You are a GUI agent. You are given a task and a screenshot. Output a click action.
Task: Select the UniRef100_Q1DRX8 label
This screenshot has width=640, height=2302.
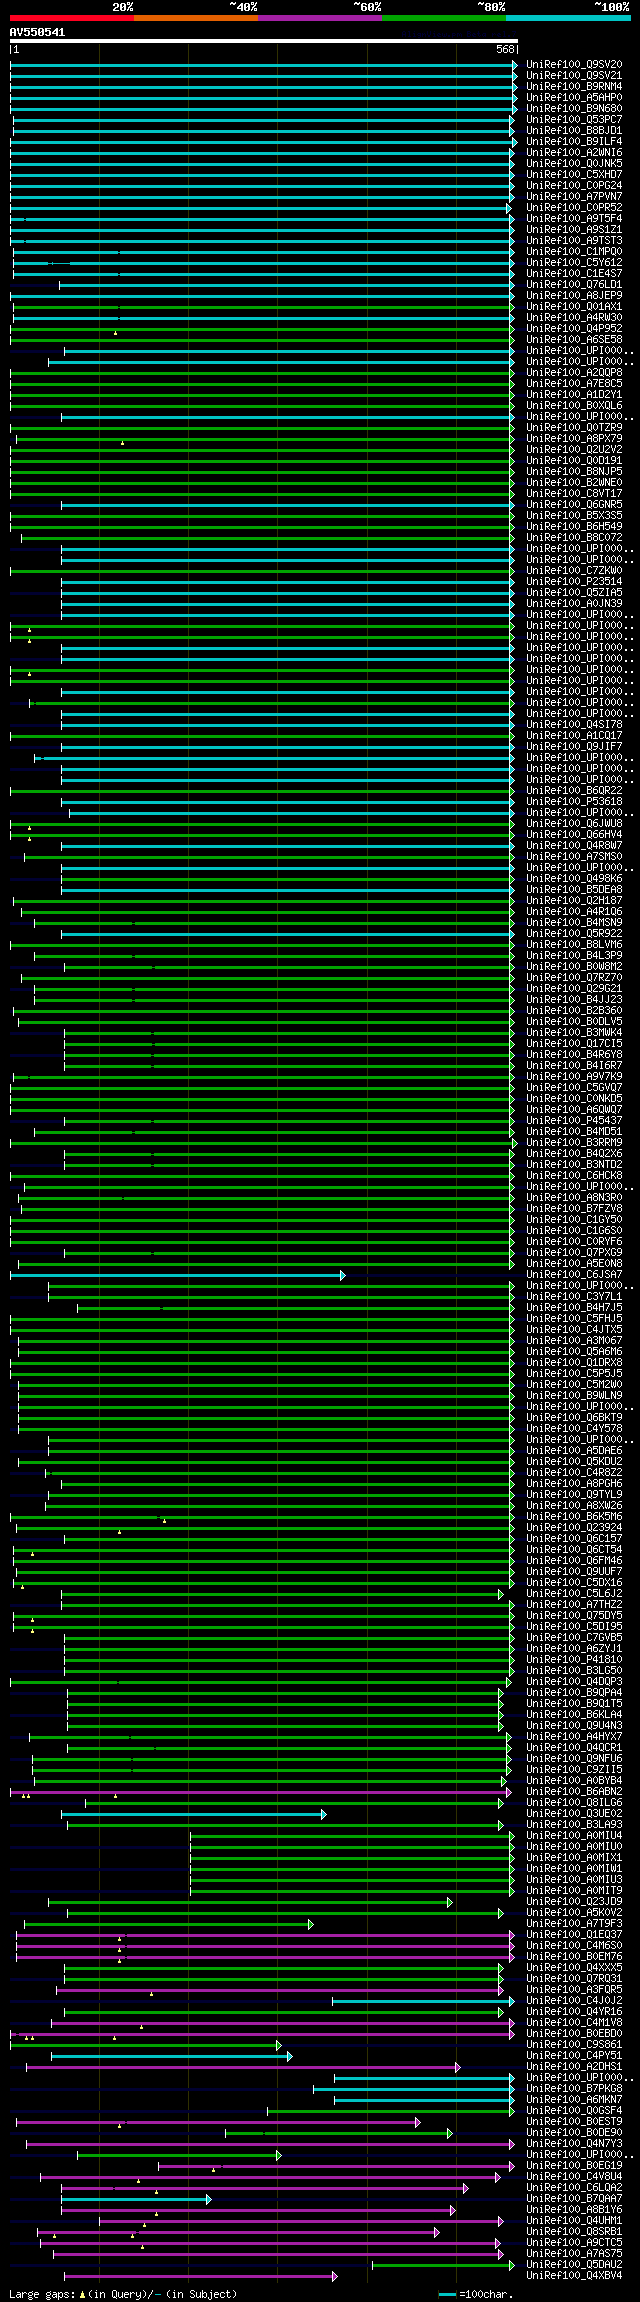click(574, 1362)
